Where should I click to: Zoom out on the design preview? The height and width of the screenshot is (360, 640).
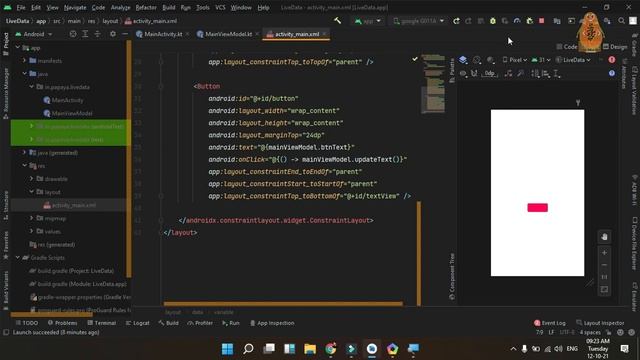(x=604, y=265)
